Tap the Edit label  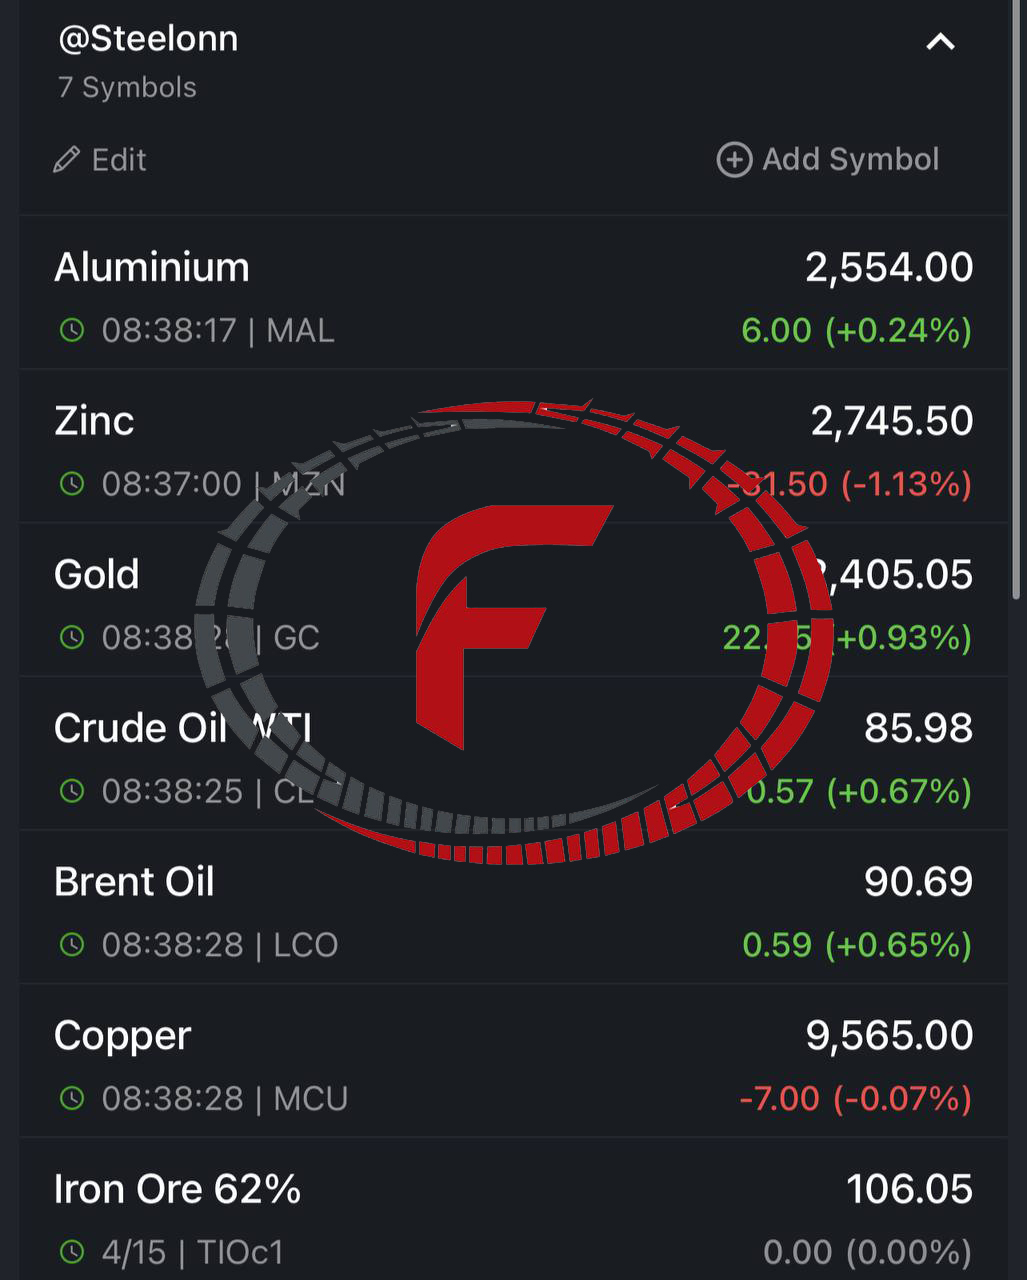[119, 160]
